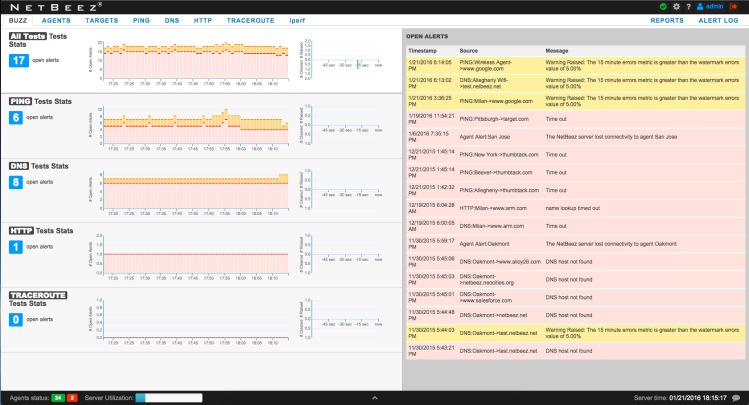Select the Agent Alert:San Jose row
This screenshot has width=749, height=405.
coord(576,137)
